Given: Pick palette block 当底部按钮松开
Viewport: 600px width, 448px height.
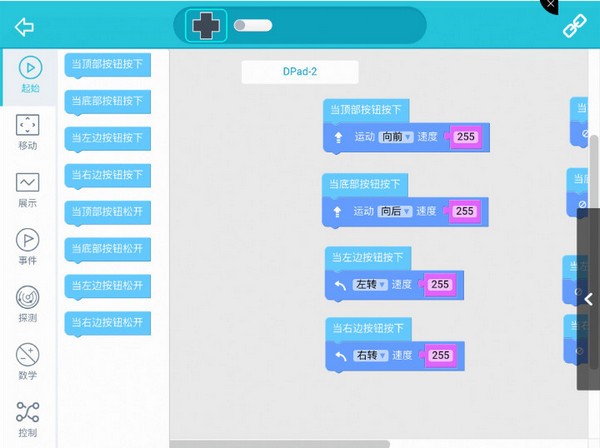Looking at the screenshot, I should 108,249.
